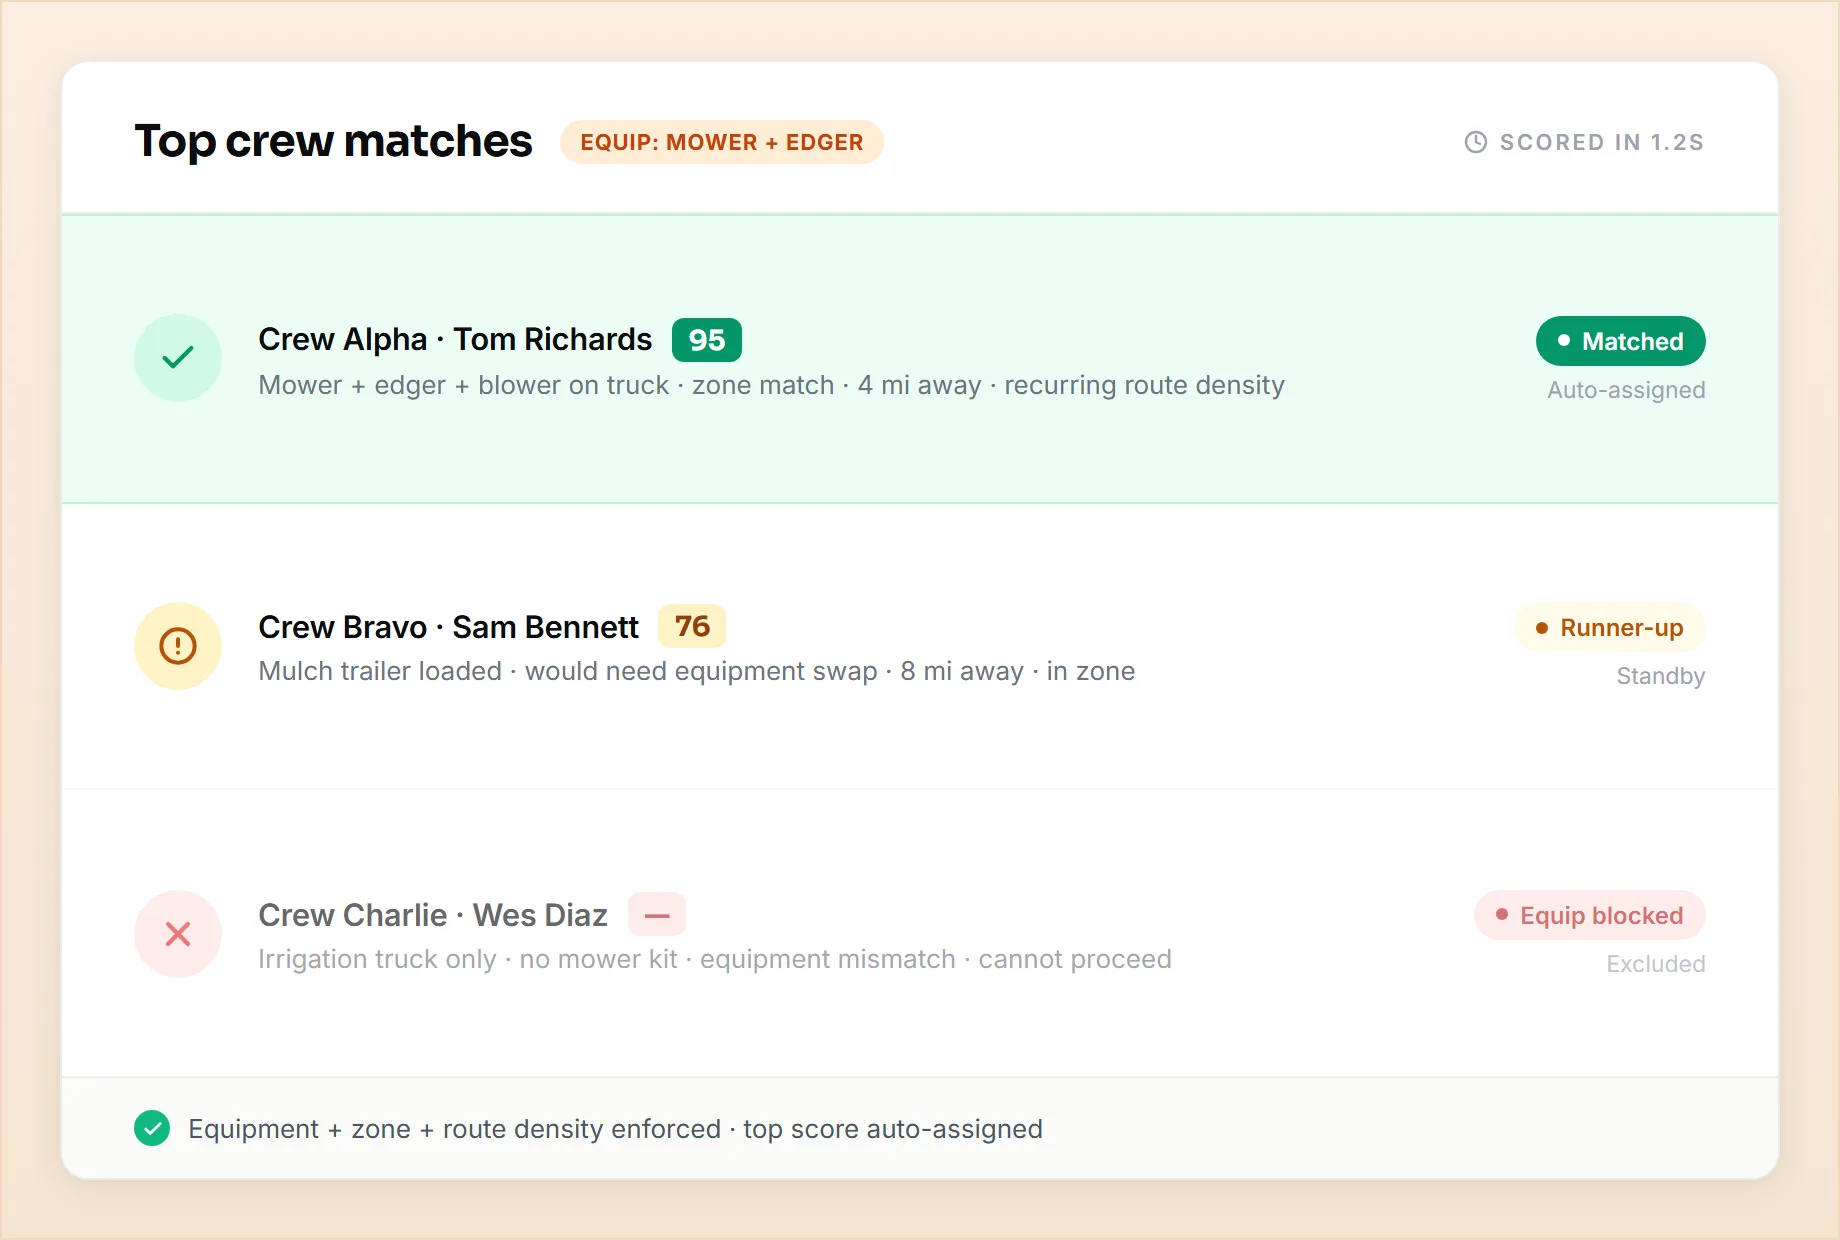Click the red X icon for Crew Charlie
This screenshot has width=1840, height=1240.
click(178, 933)
